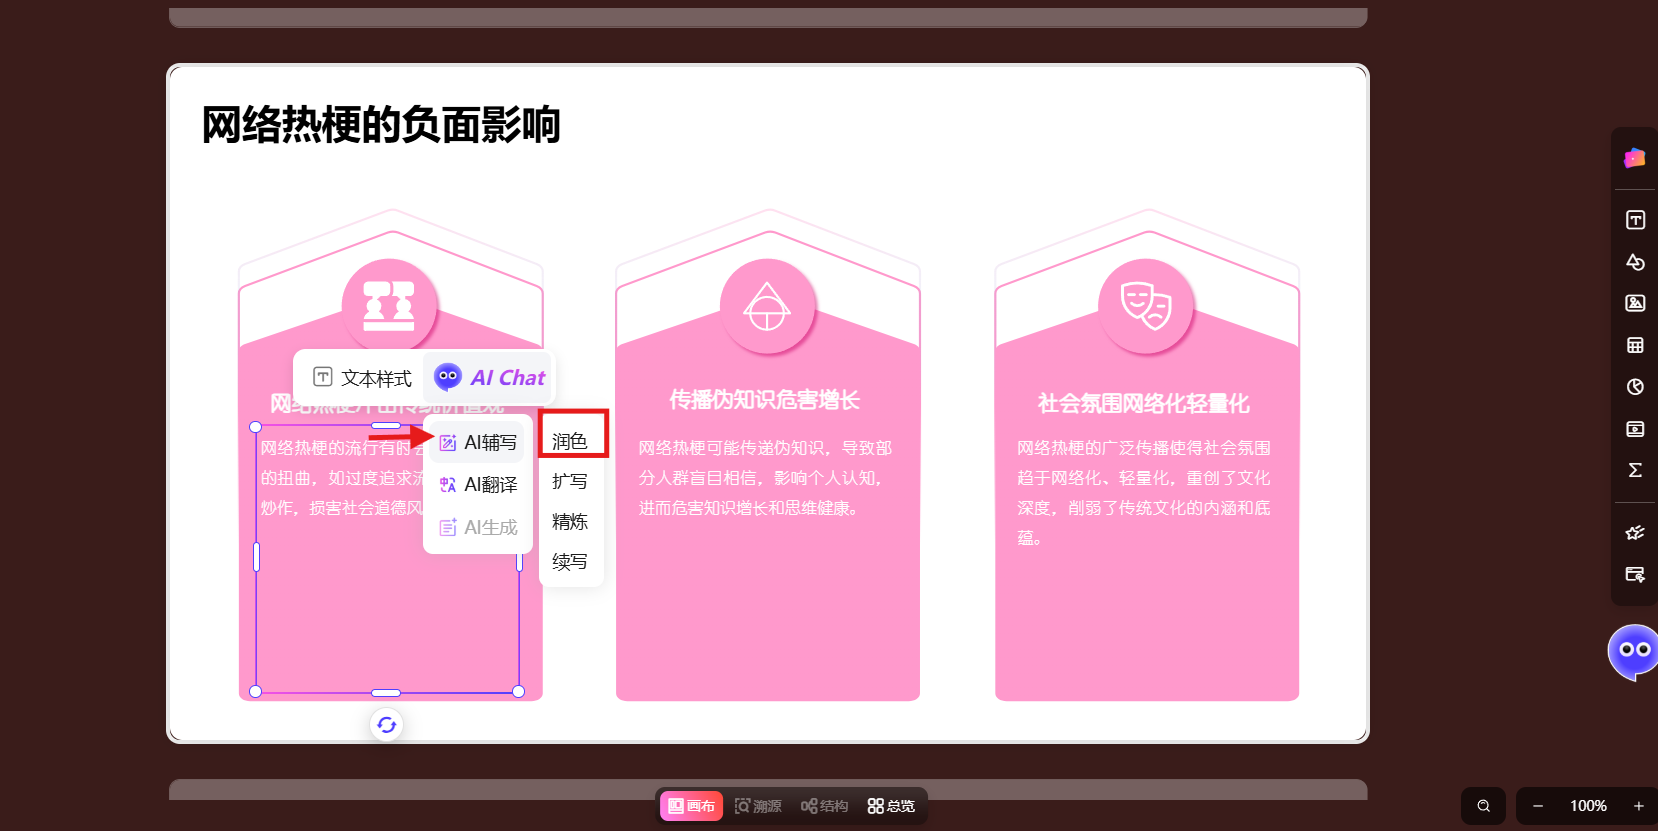Click the floating AI assistant robot bubble
Viewport: 1658px width, 831px height.
(1633, 651)
